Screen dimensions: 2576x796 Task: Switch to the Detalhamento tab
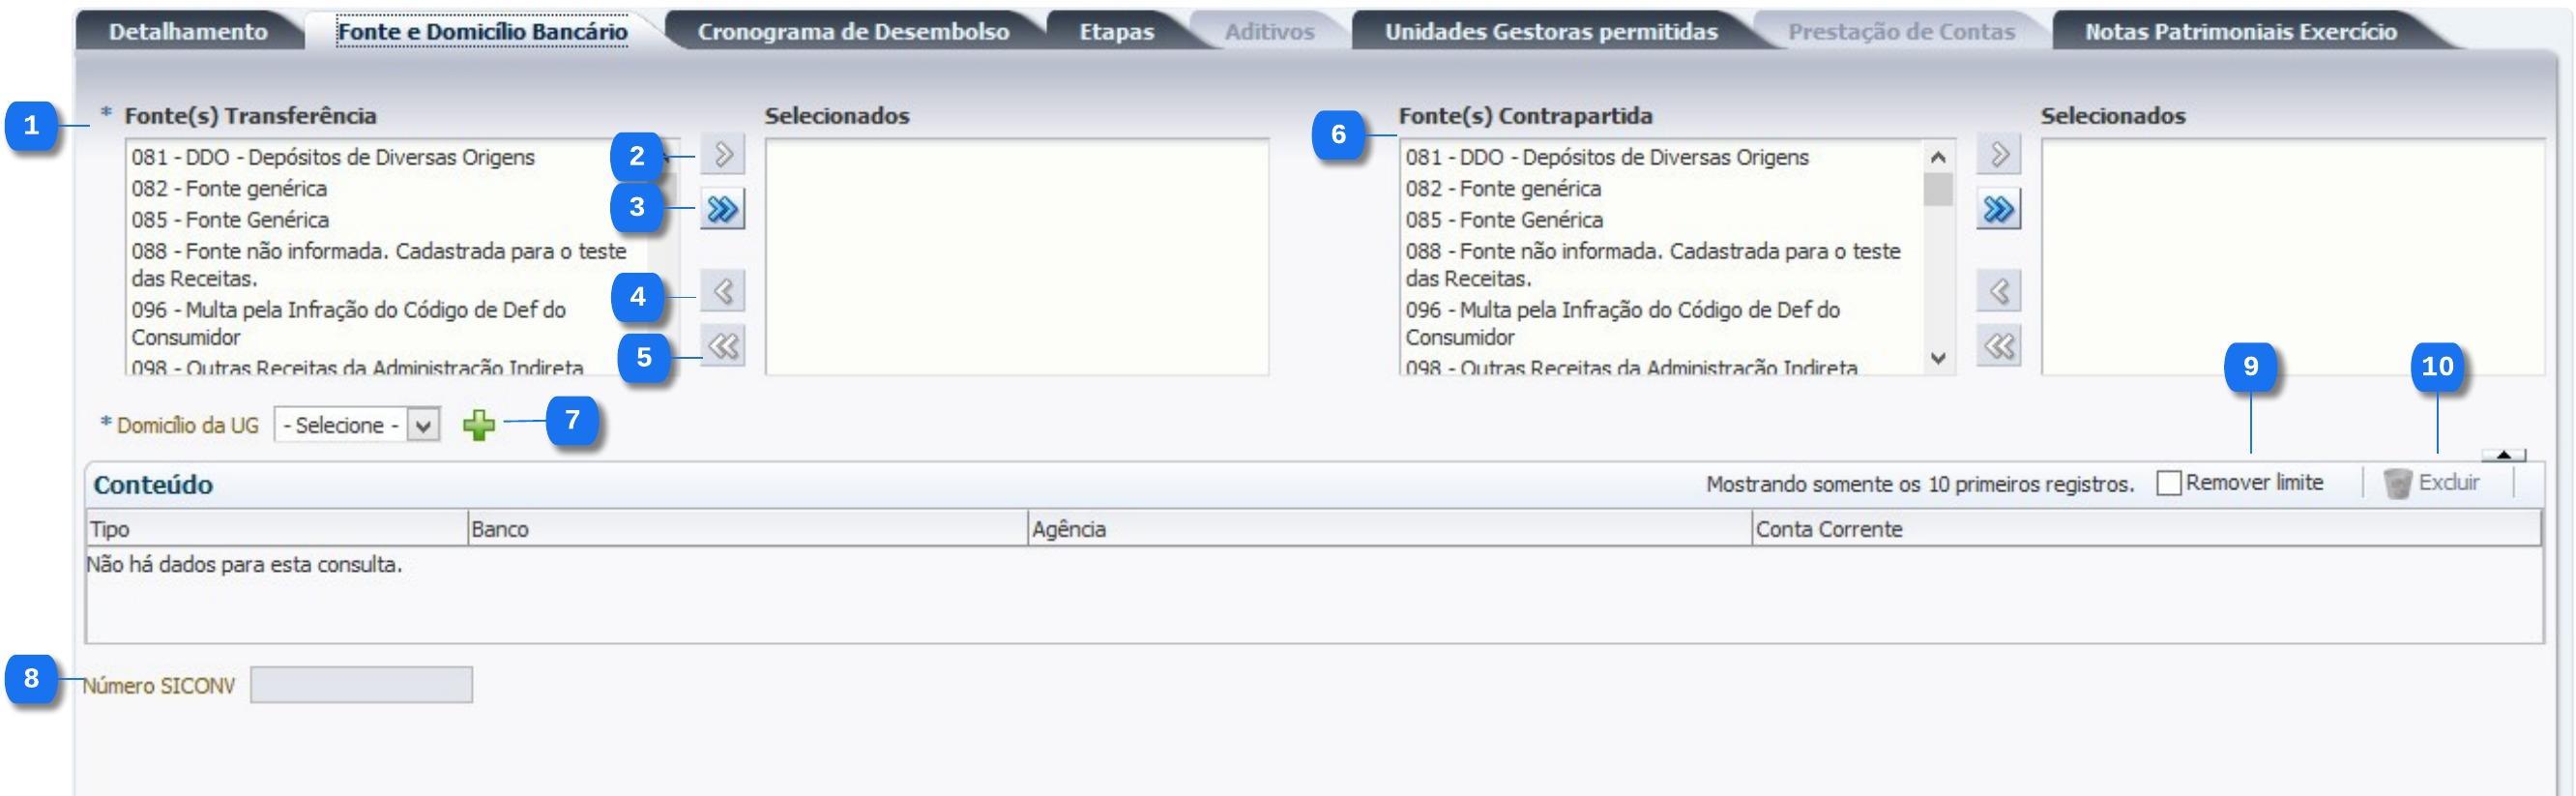click(188, 32)
